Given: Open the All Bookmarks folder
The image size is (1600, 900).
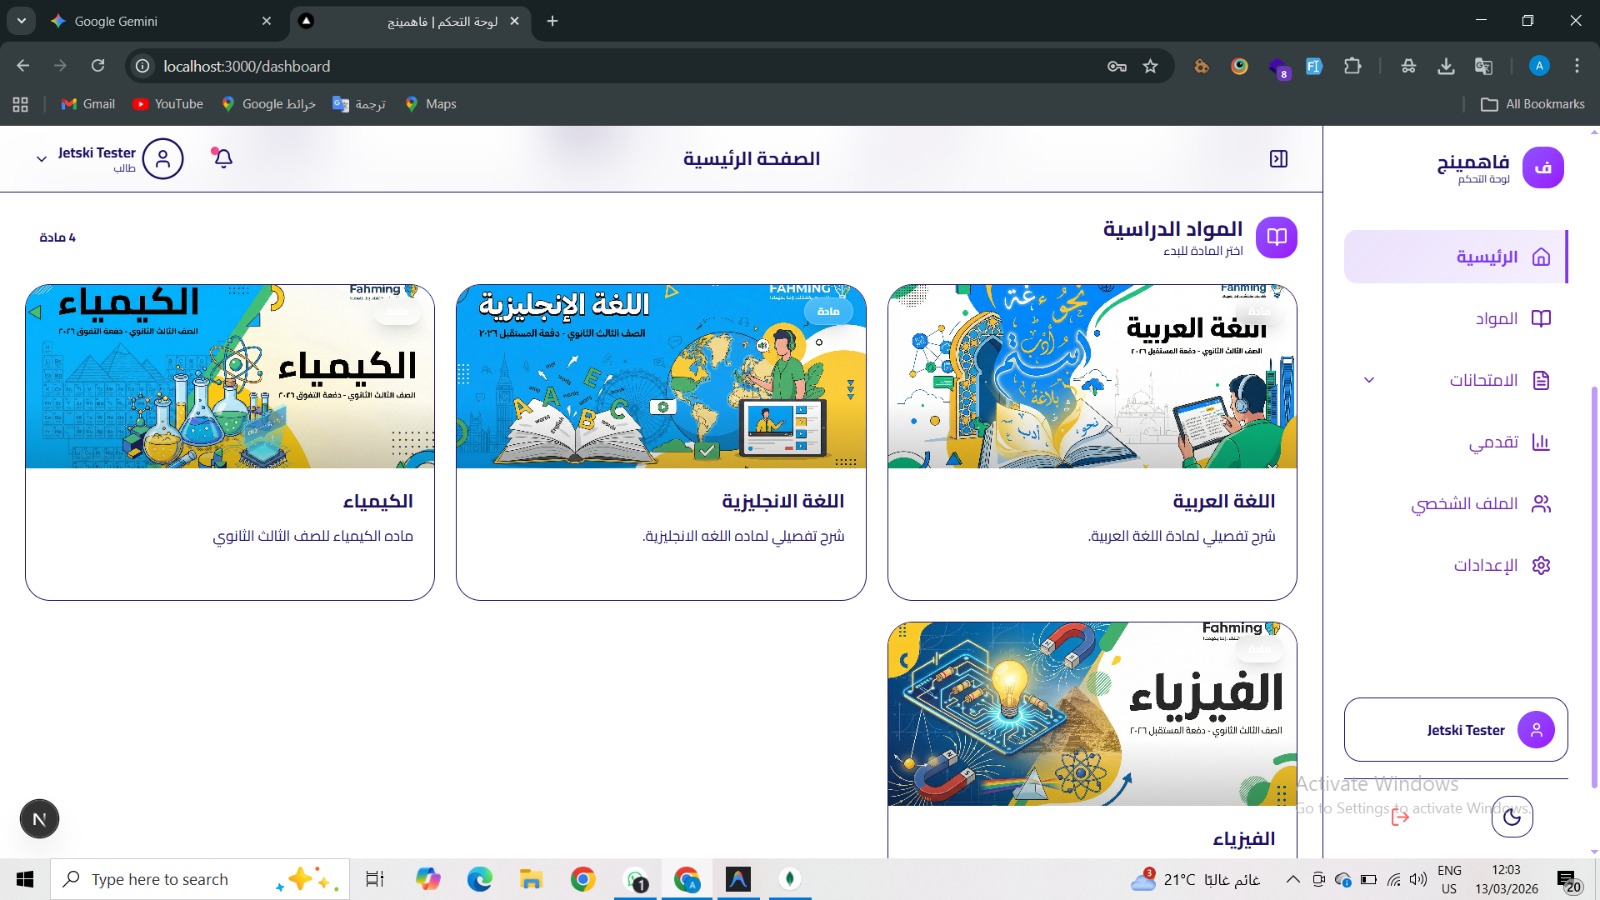Looking at the screenshot, I should point(1532,104).
